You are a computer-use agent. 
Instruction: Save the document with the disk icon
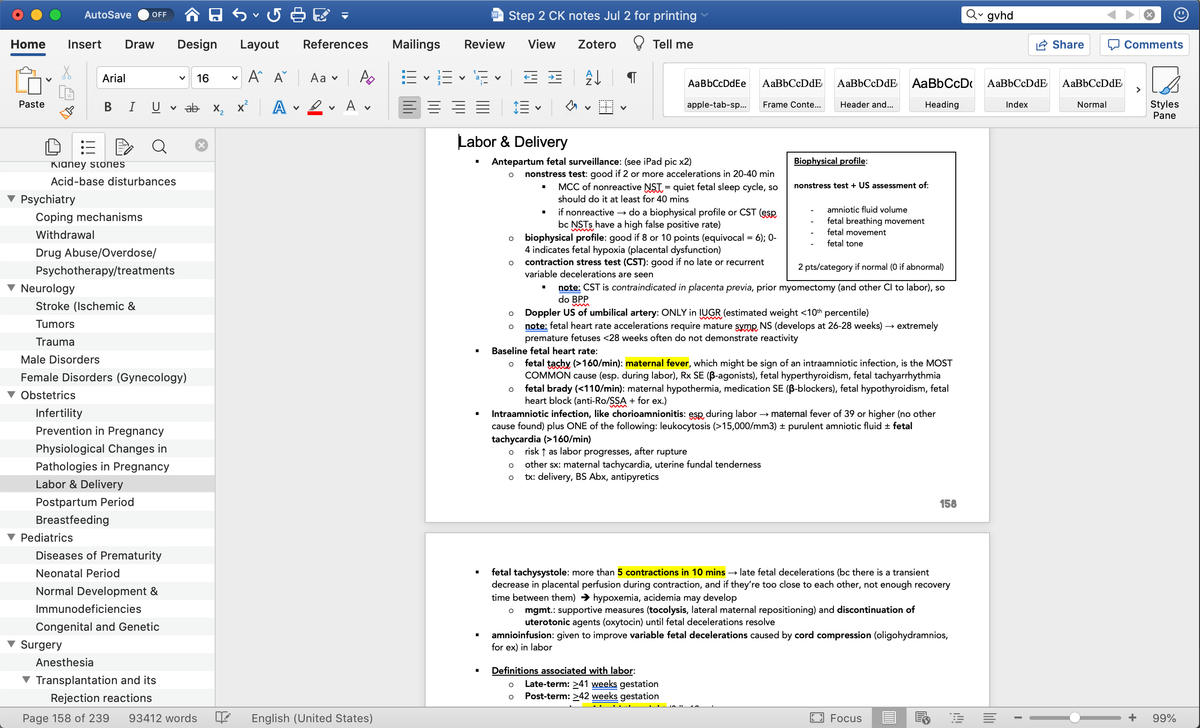click(216, 16)
